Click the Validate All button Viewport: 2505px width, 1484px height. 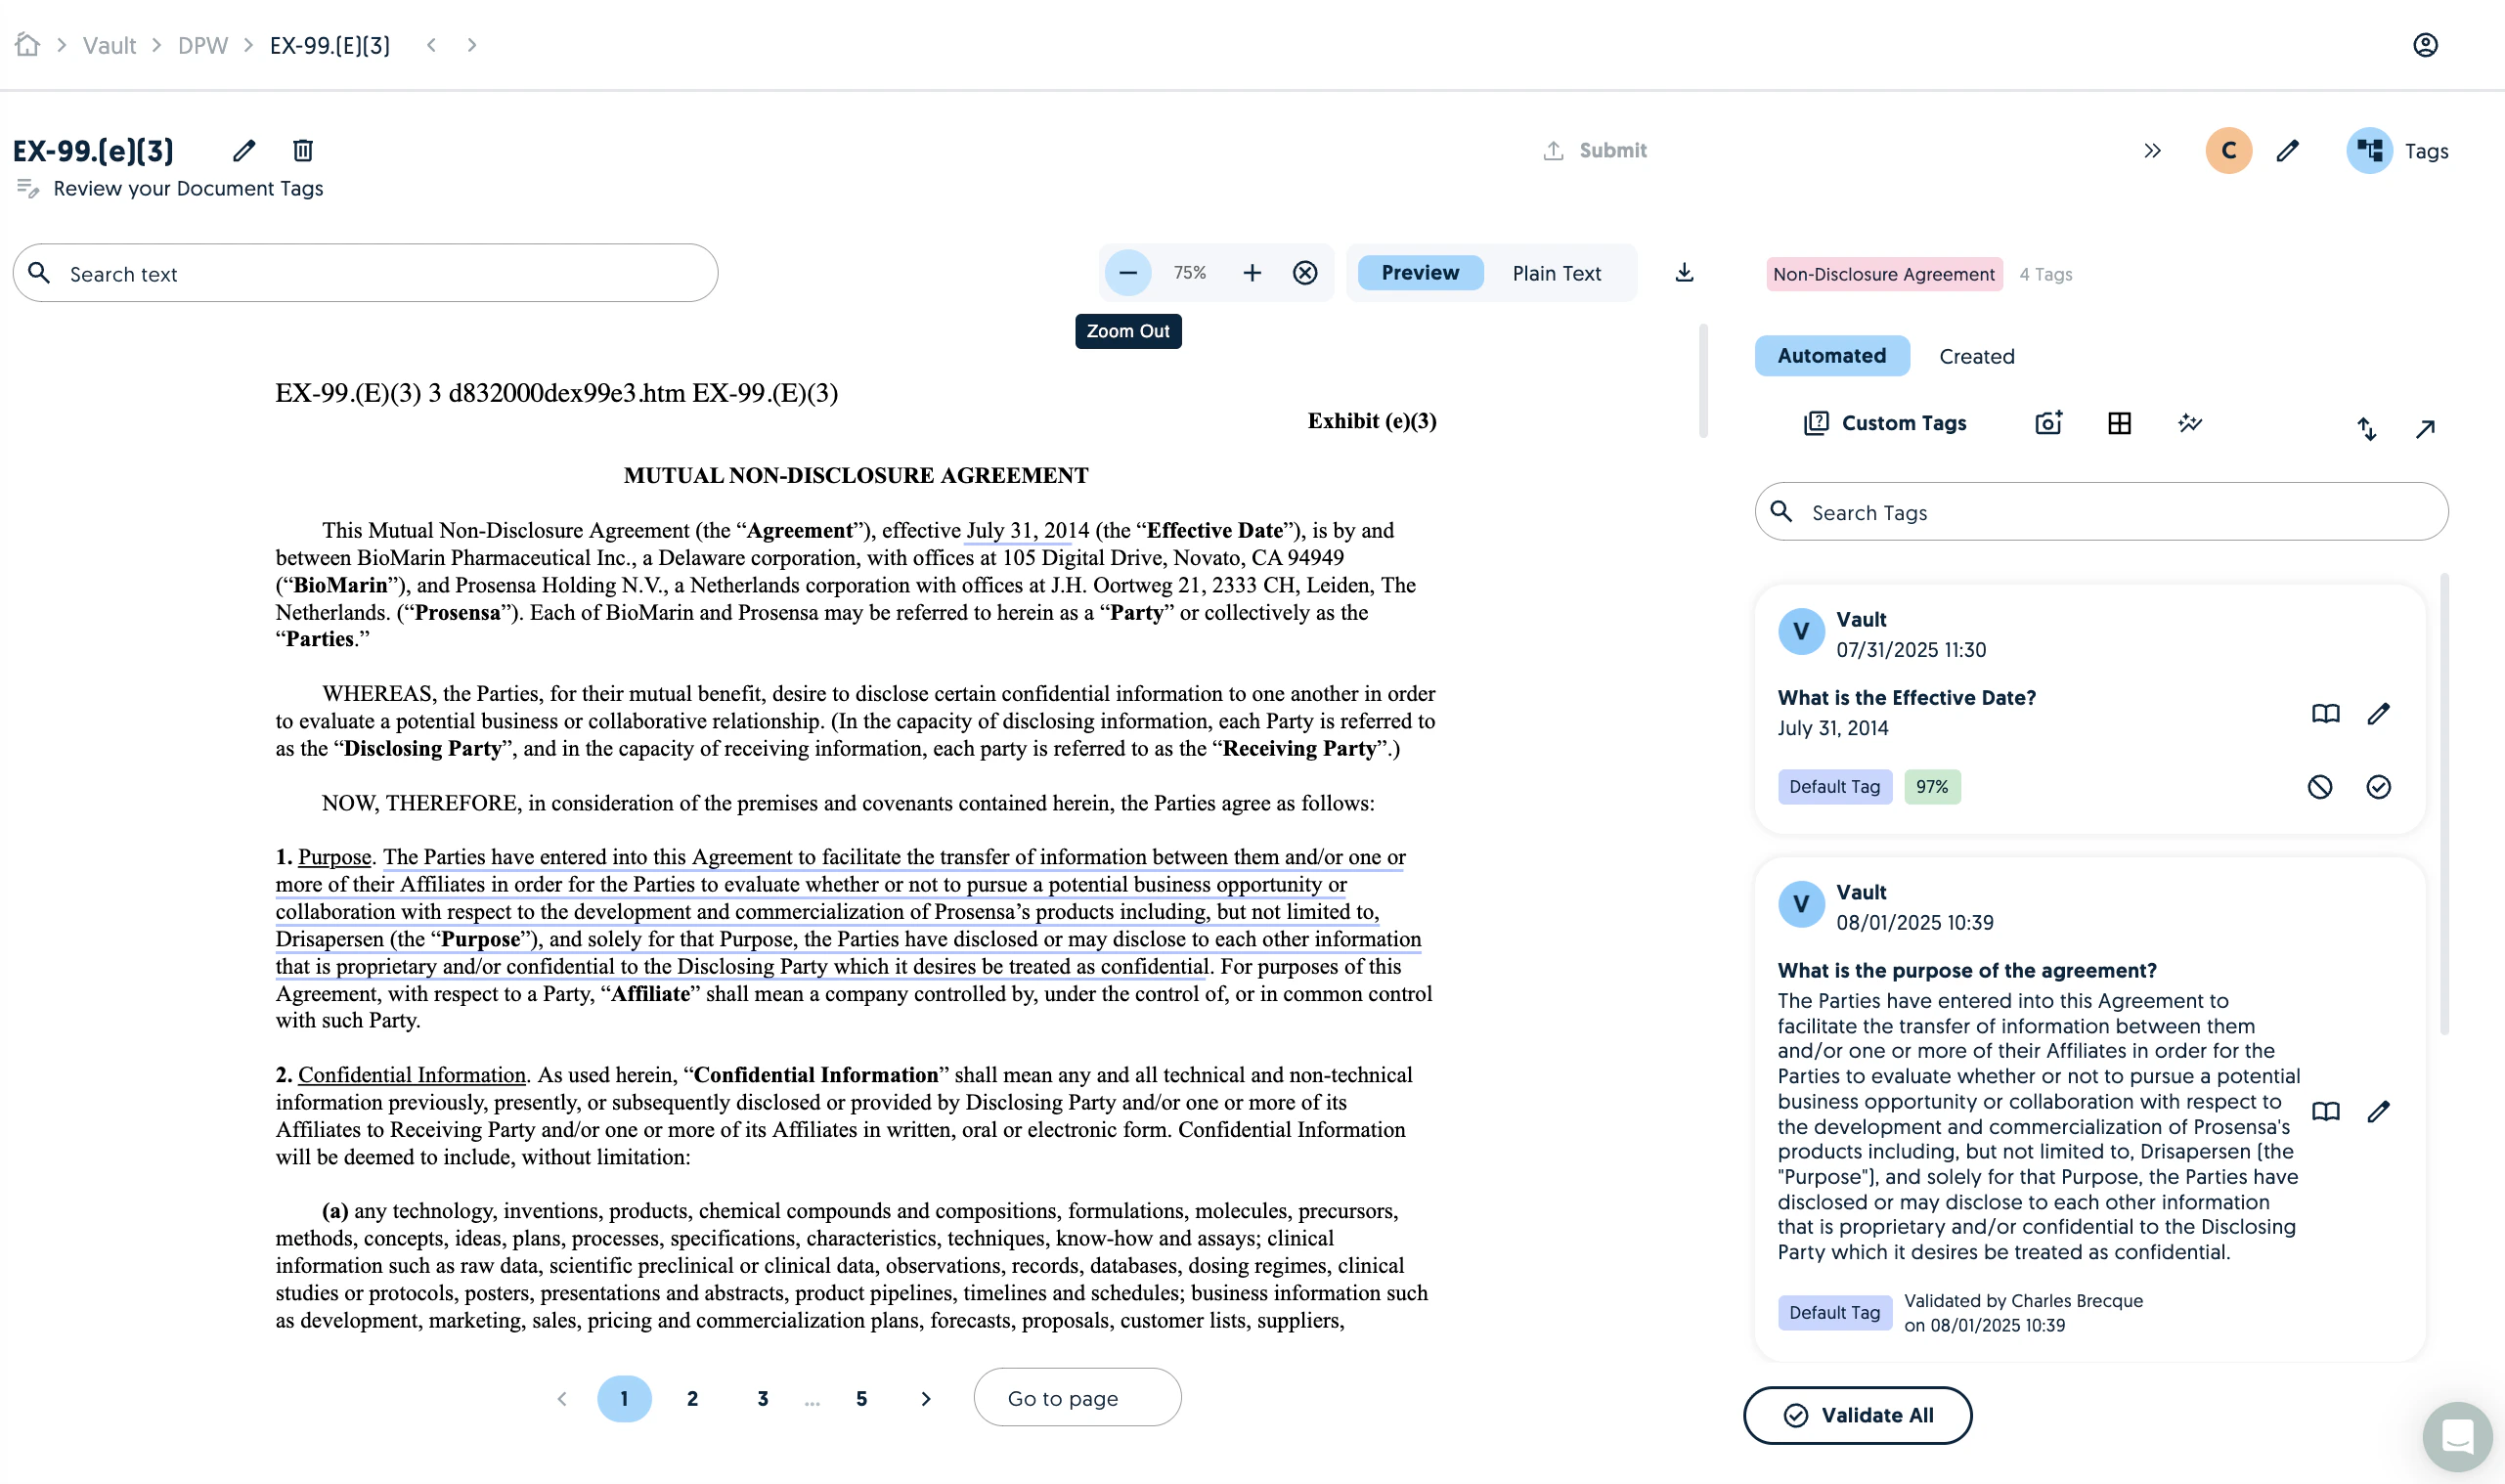pyautogui.click(x=1858, y=1414)
